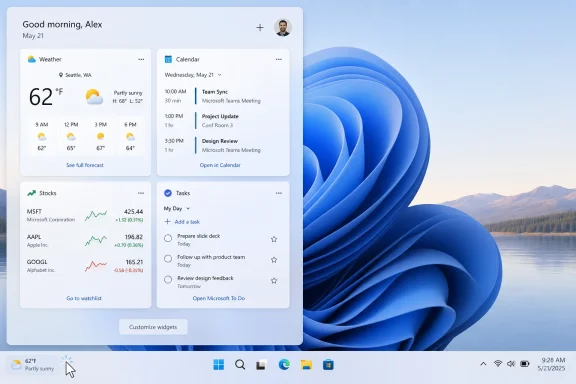The width and height of the screenshot is (576, 384).
Task: Mark Follow up with product team complete
Action: pyautogui.click(x=168, y=259)
